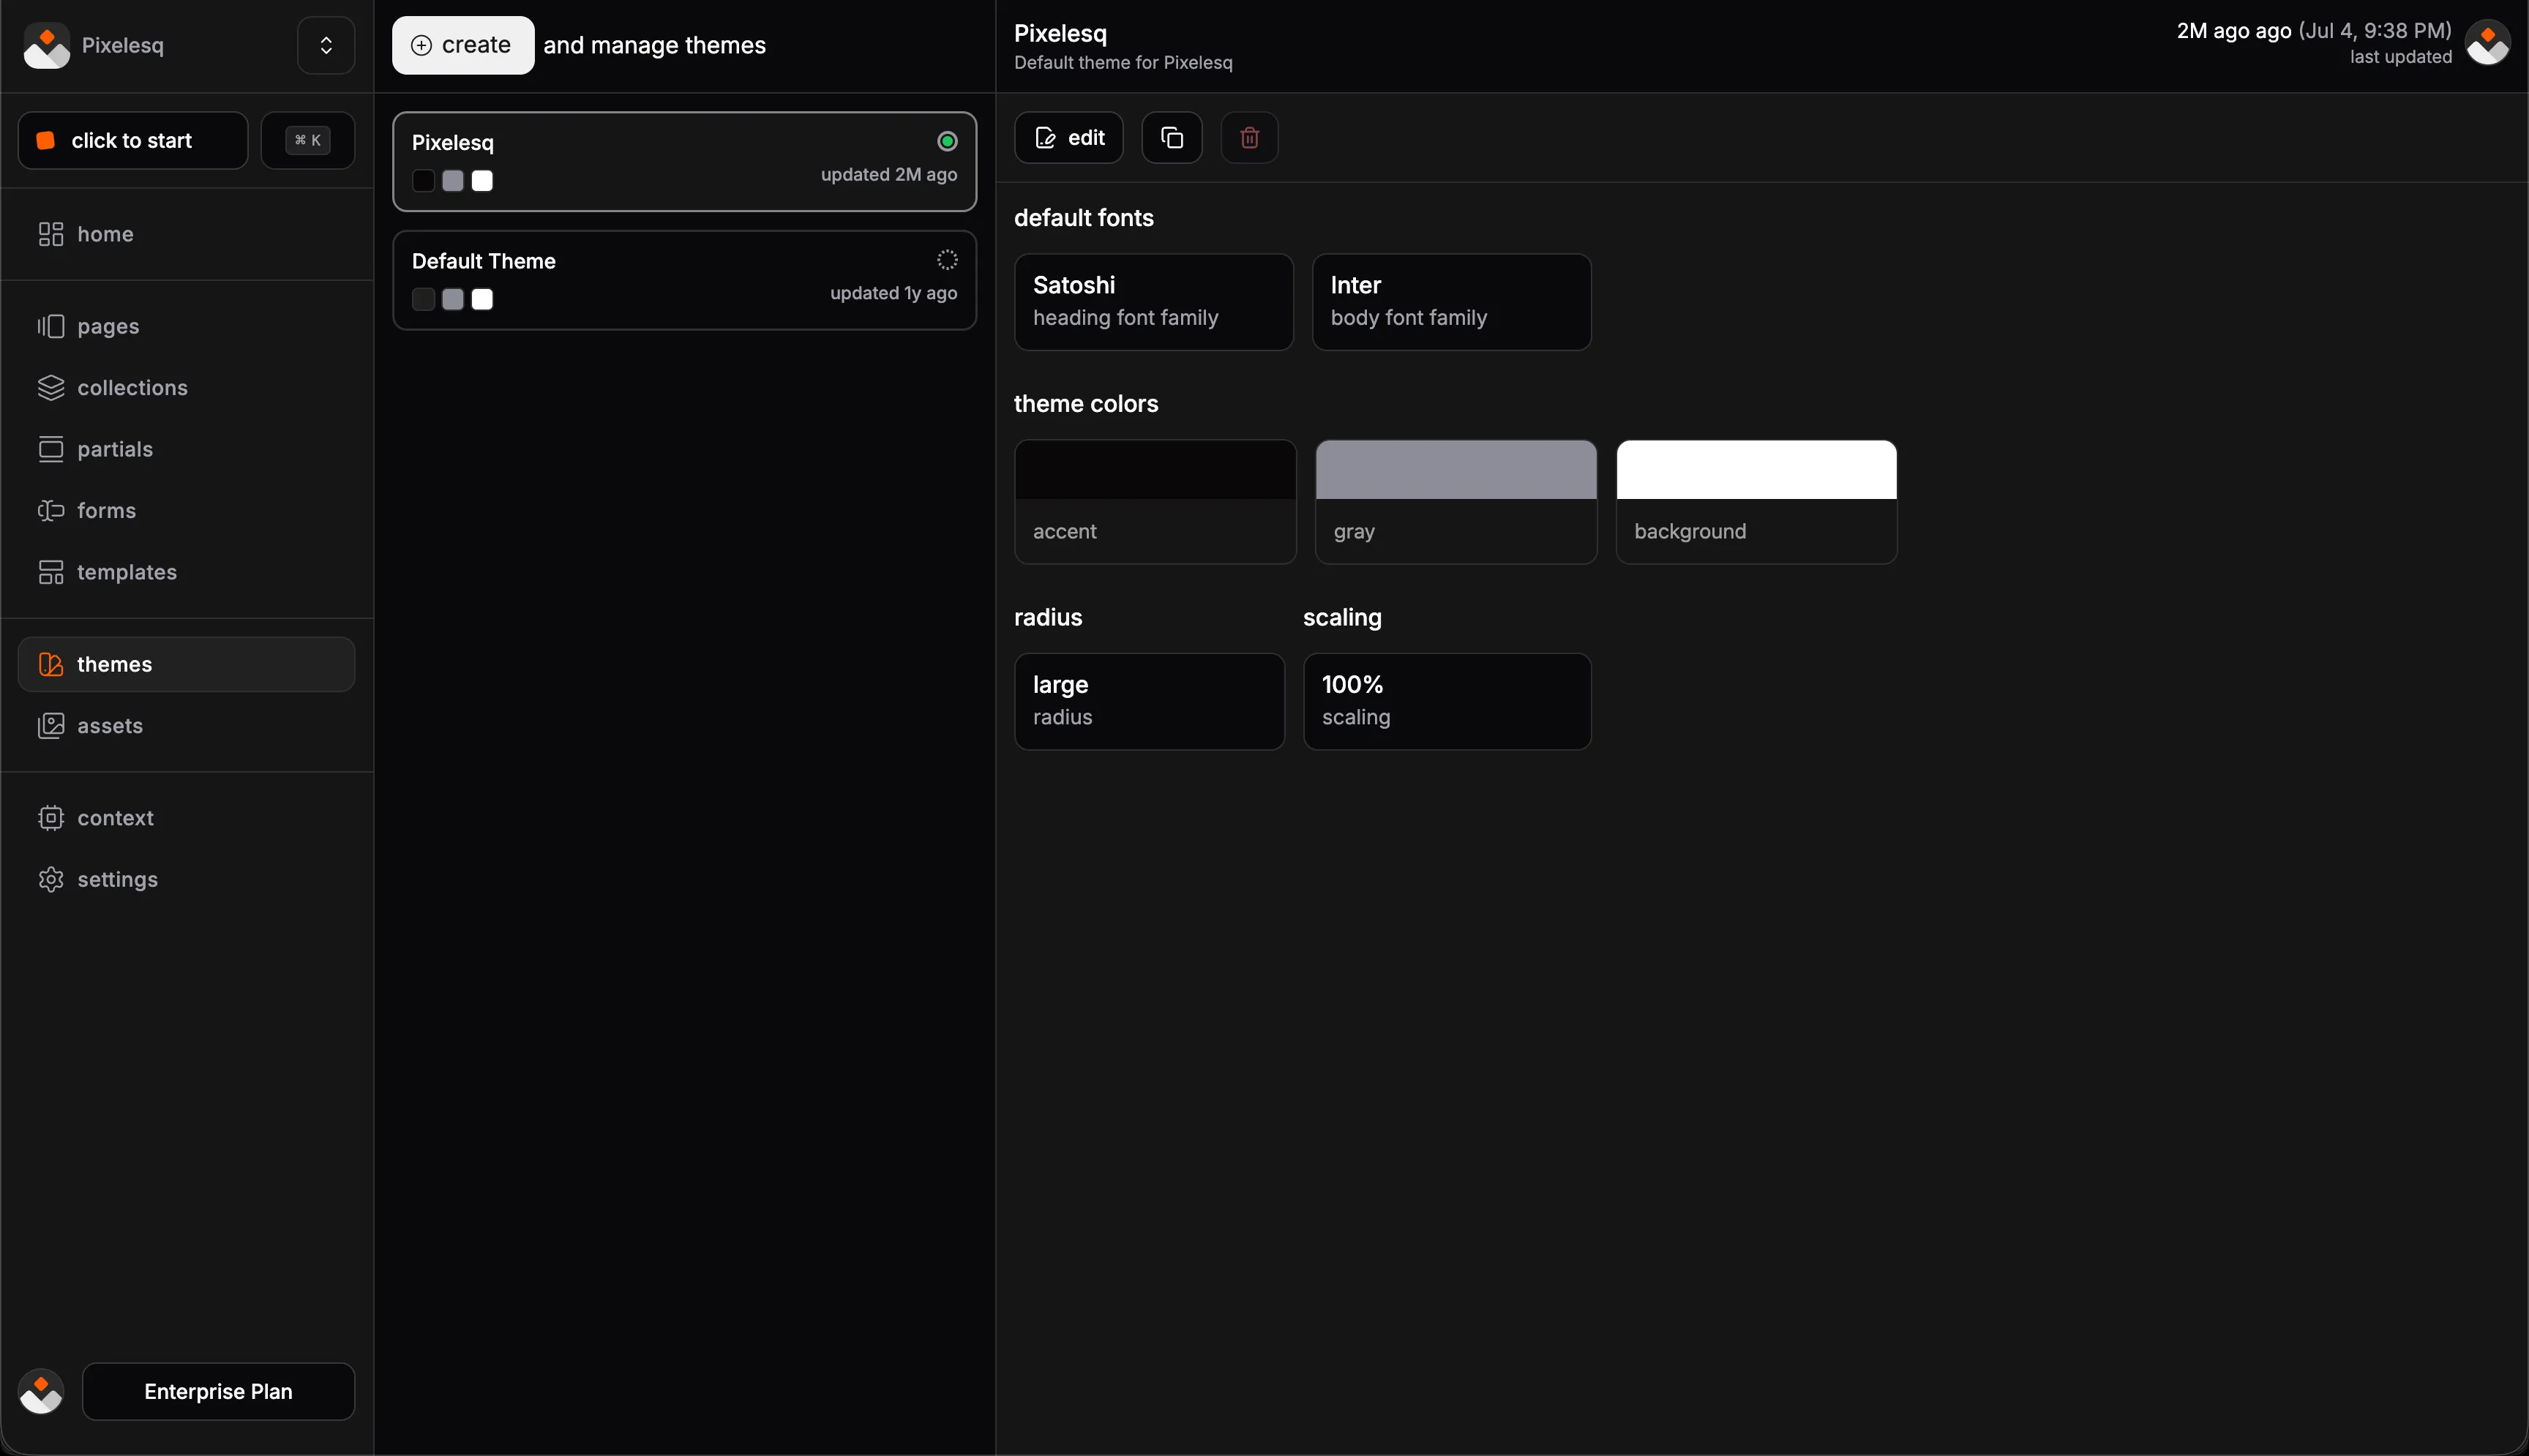This screenshot has width=2529, height=1456.
Task: Click the red trash delete icon
Action: pos(1249,138)
